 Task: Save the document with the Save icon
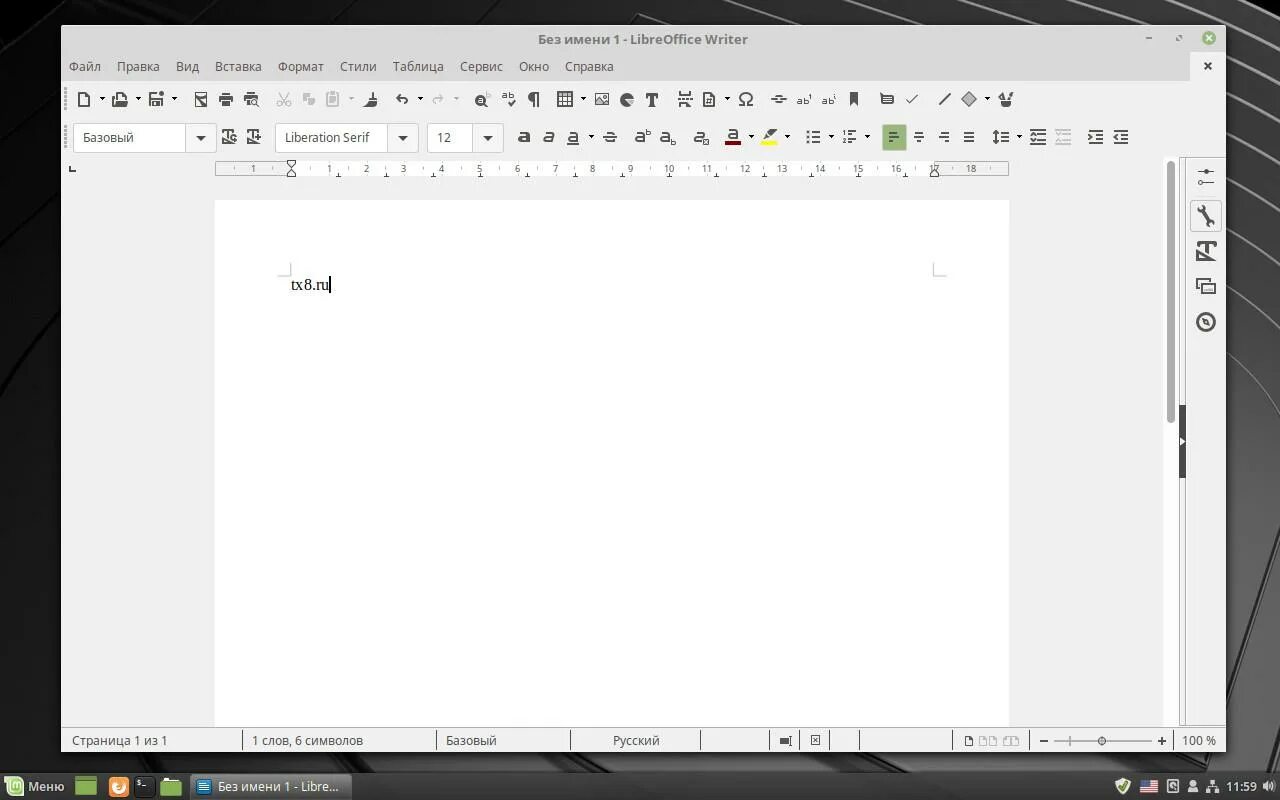(156, 99)
